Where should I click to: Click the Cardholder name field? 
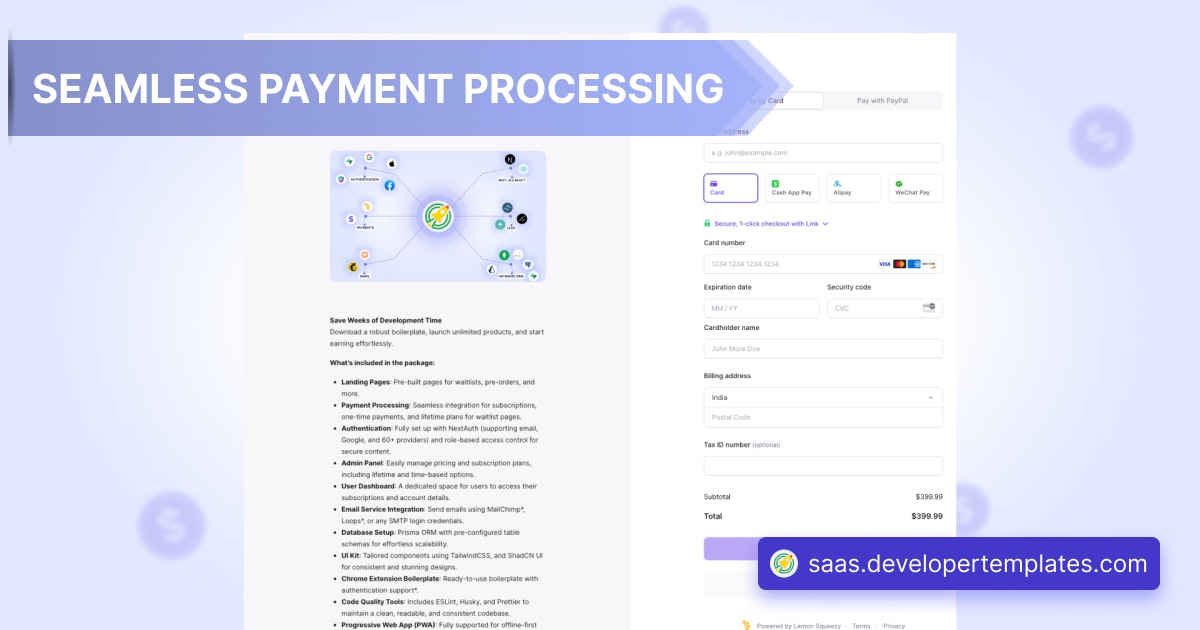coord(823,349)
